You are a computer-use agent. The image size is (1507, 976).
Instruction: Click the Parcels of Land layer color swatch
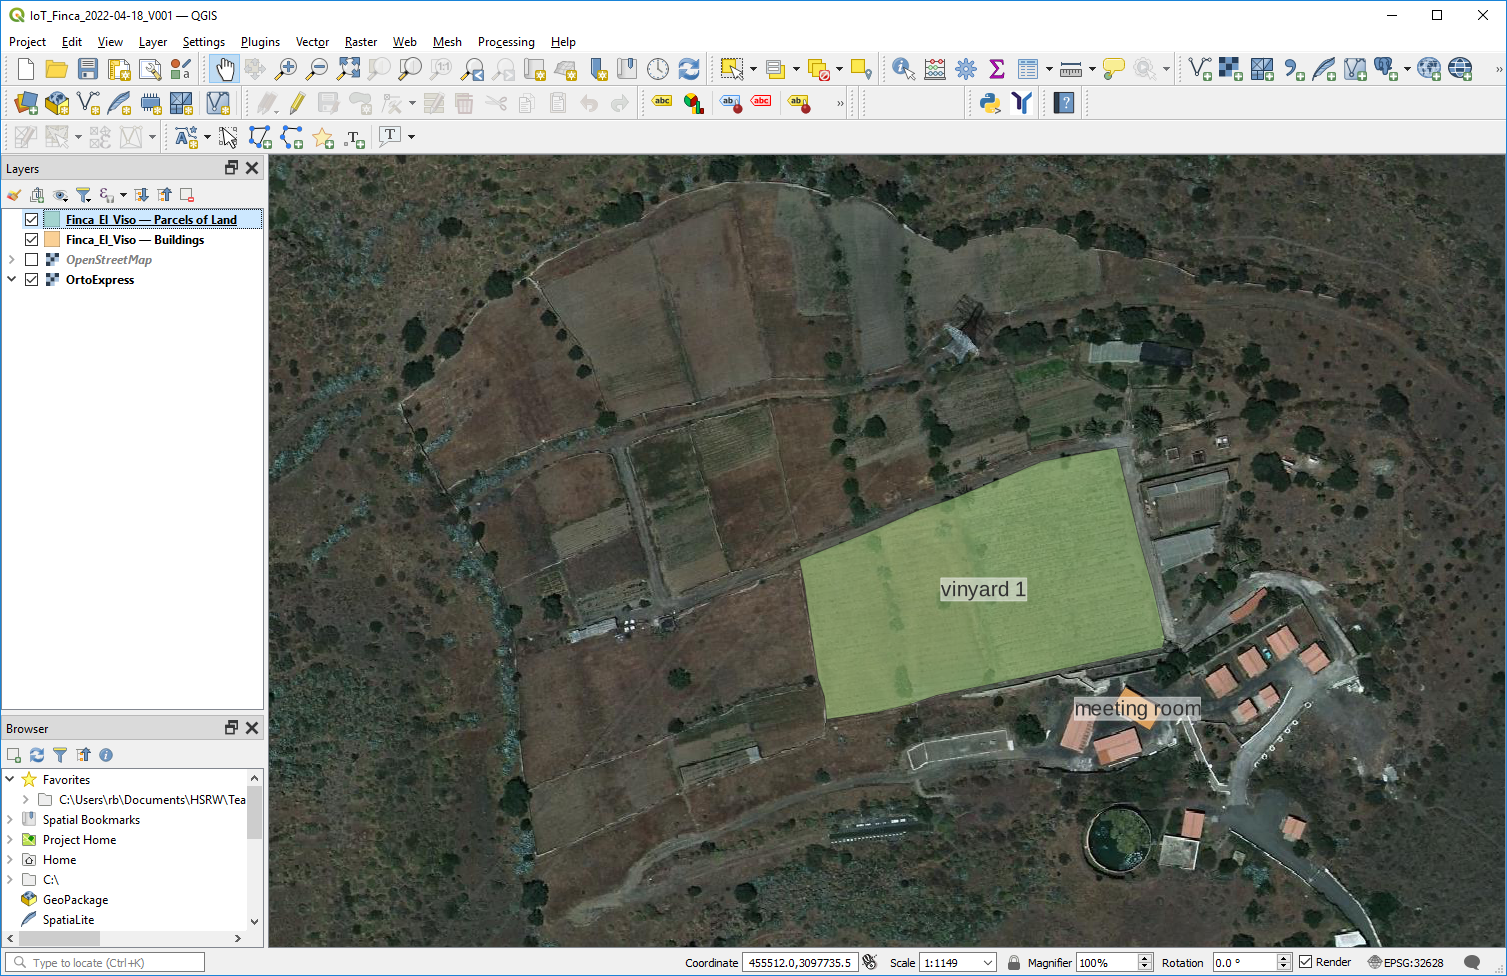(52, 220)
